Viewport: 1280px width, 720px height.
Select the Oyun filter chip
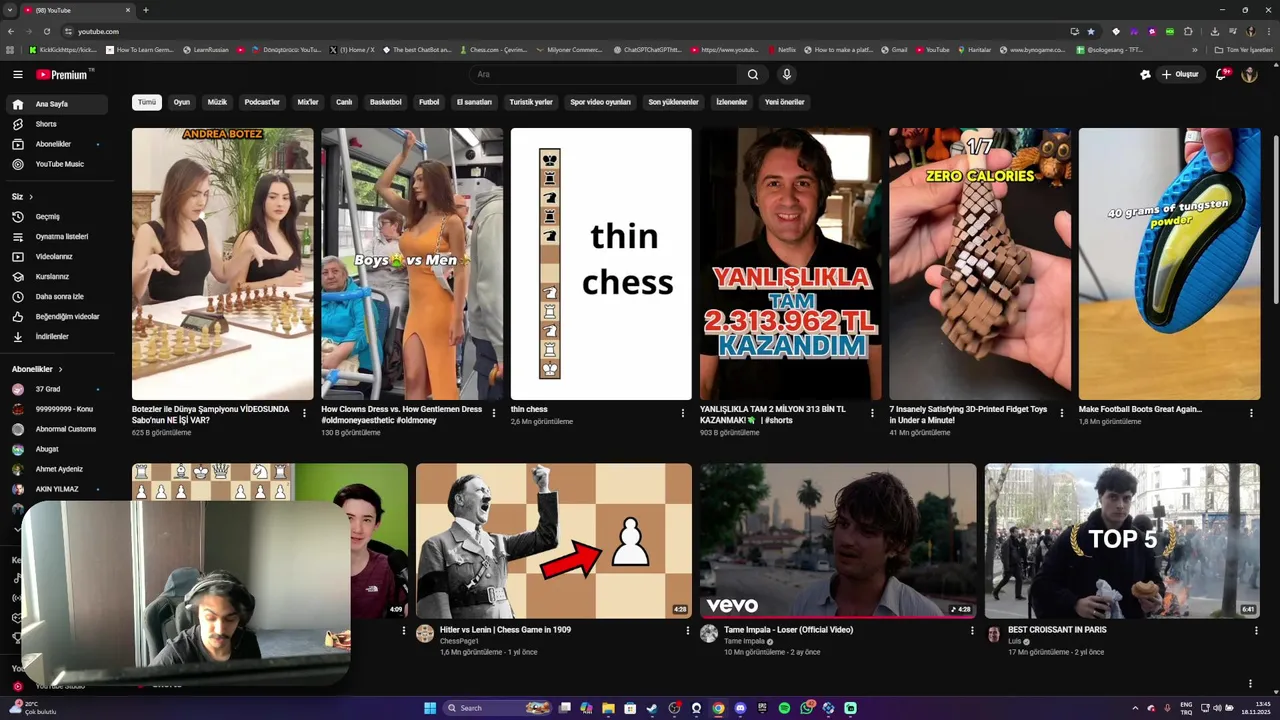point(181,102)
